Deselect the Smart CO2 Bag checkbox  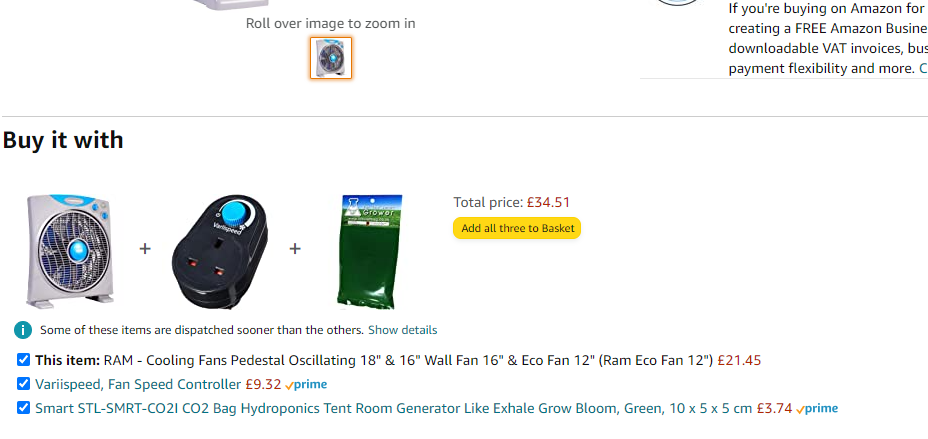pos(23,407)
